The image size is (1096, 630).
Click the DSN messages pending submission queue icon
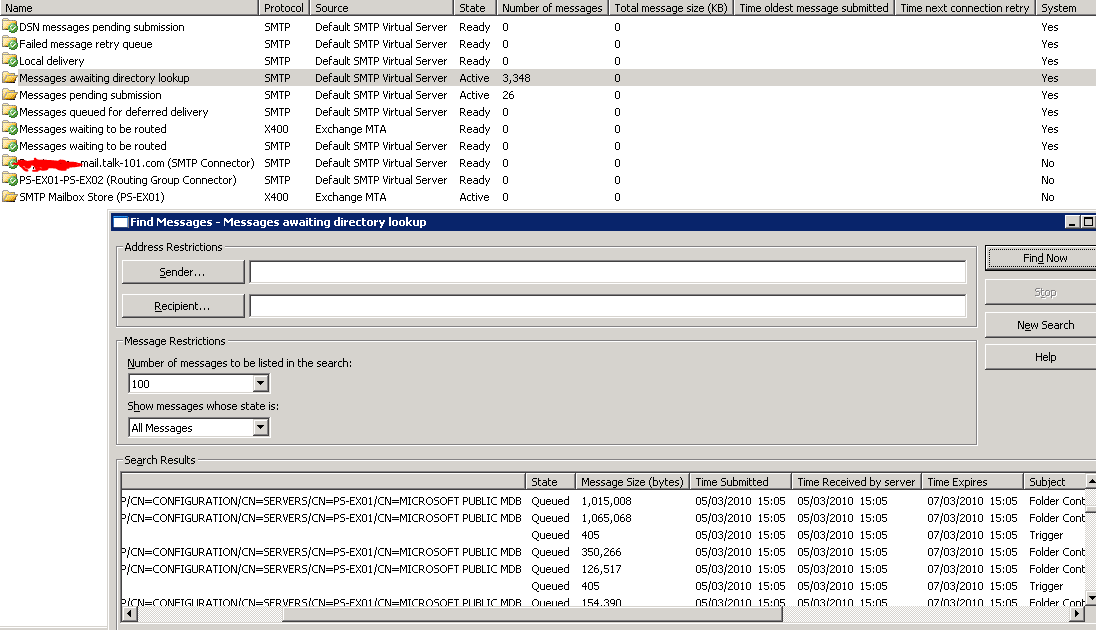(x=10, y=27)
